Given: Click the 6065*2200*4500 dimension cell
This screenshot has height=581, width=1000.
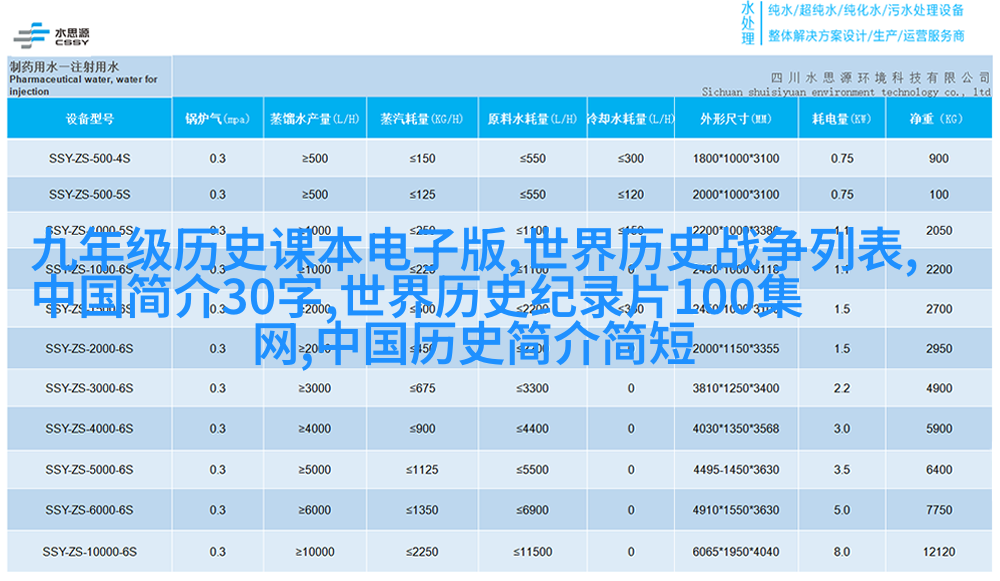Looking at the screenshot, I should point(735,551).
